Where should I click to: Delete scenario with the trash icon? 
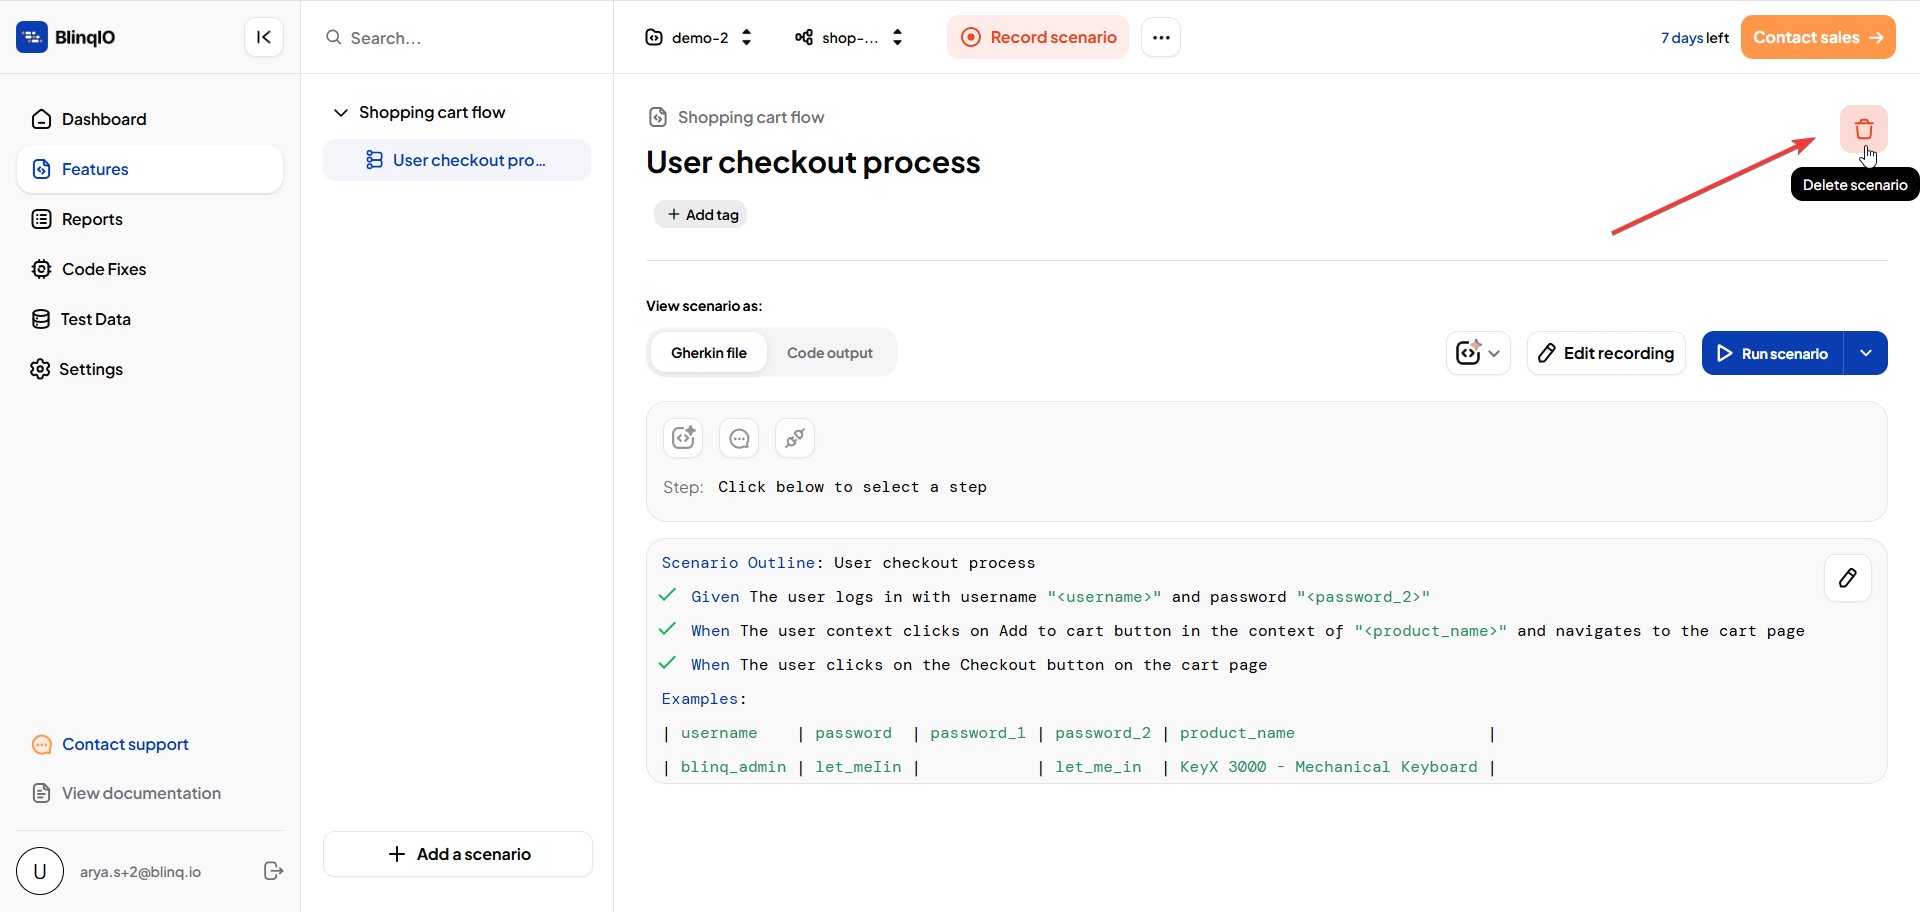pyautogui.click(x=1864, y=129)
